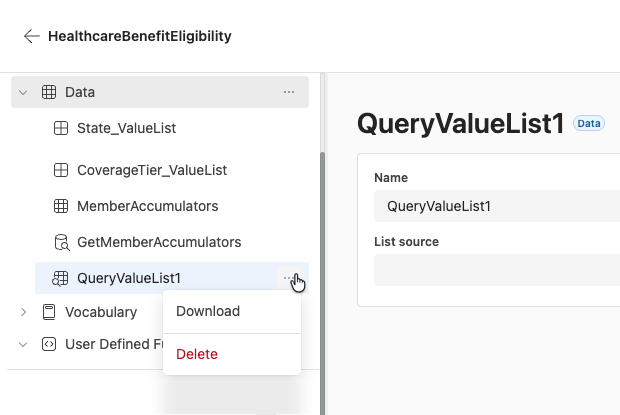Open the Vocabulary section

pyautogui.click(x=101, y=312)
